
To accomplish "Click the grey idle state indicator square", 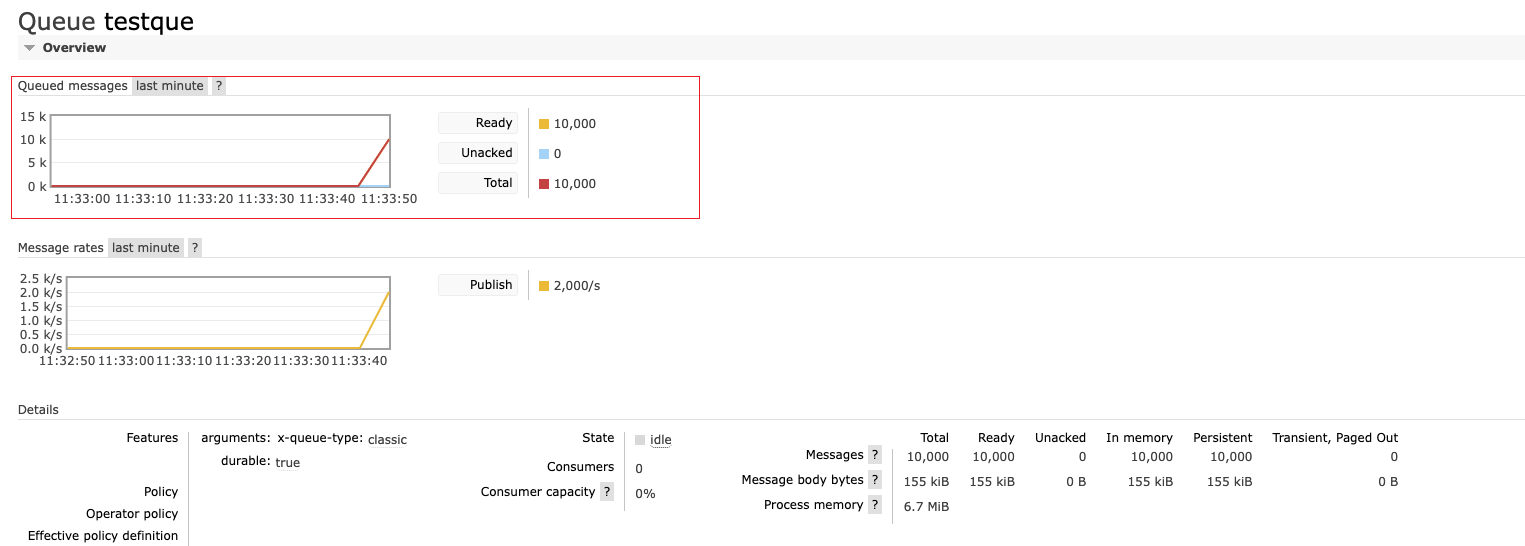I will pos(640,439).
